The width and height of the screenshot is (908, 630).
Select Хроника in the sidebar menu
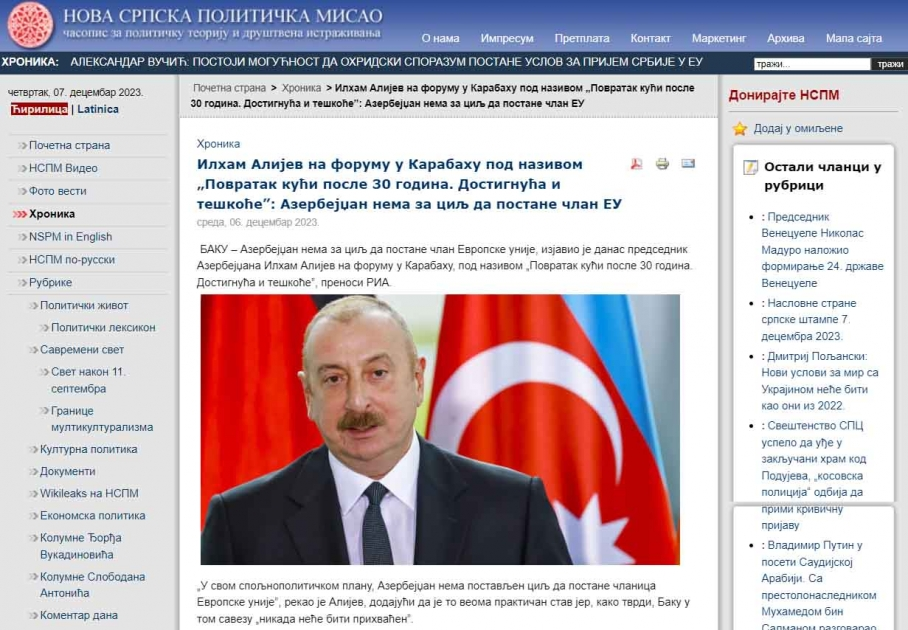[52, 214]
